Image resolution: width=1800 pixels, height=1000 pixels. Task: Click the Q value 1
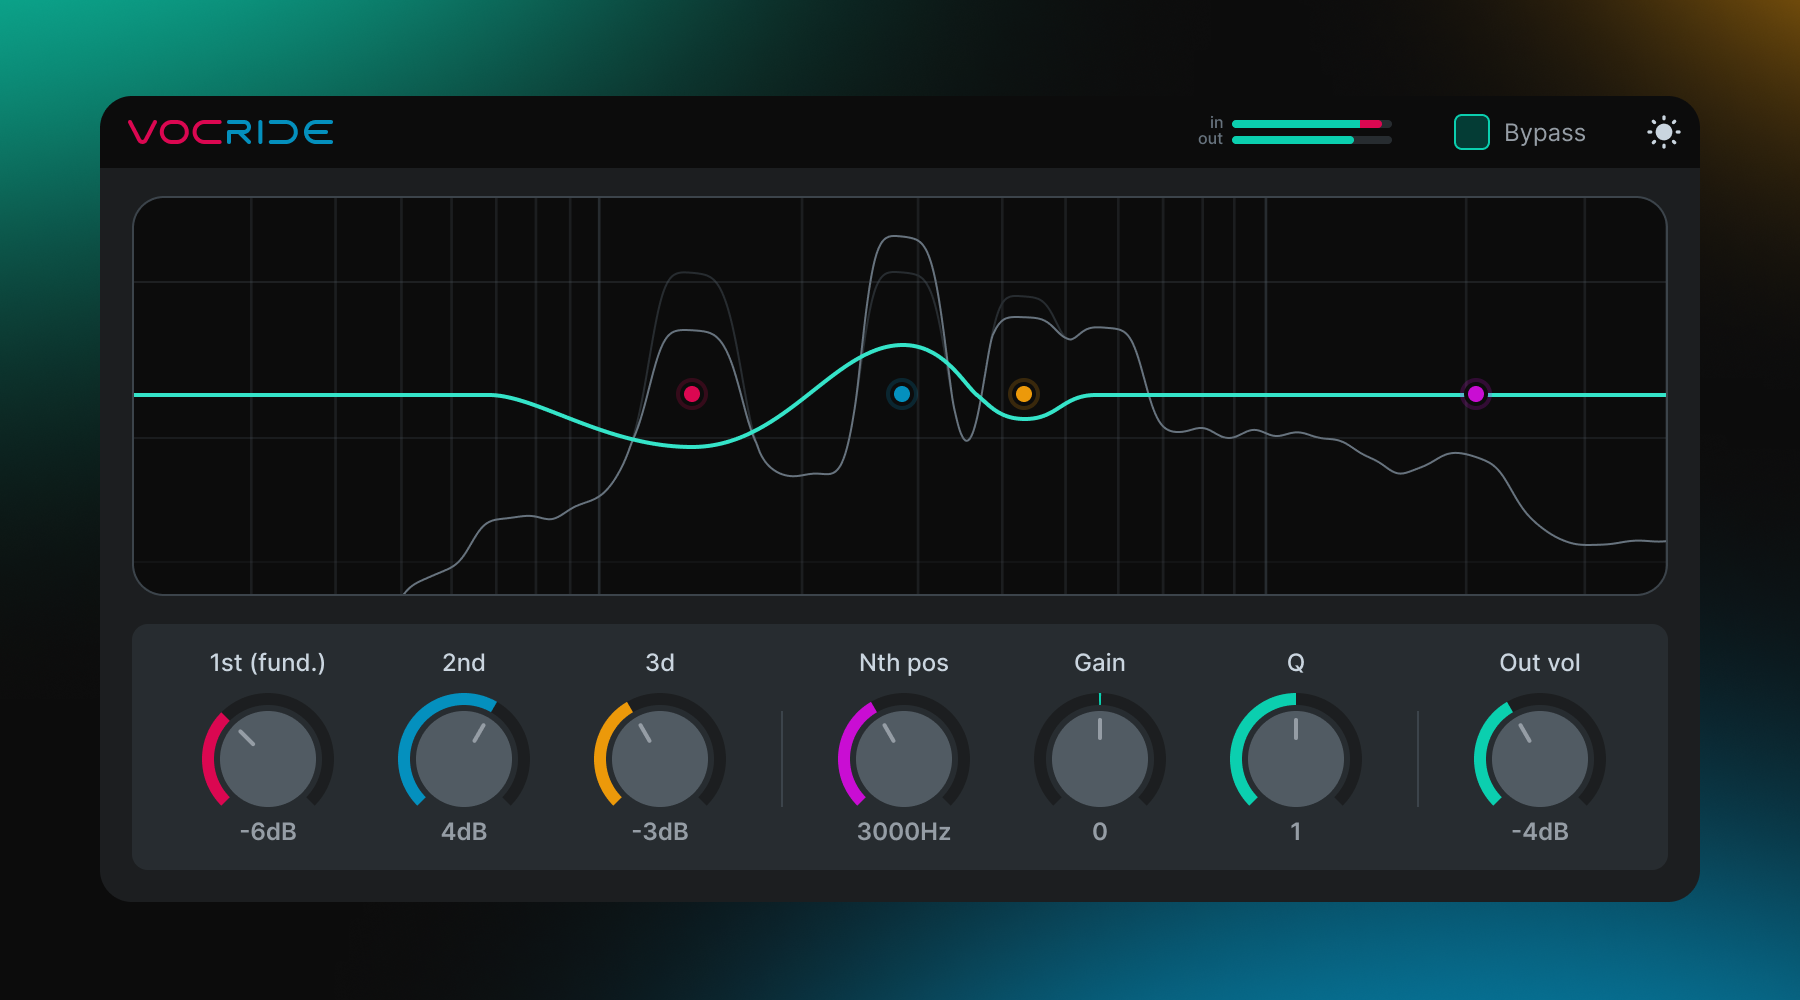1296,832
